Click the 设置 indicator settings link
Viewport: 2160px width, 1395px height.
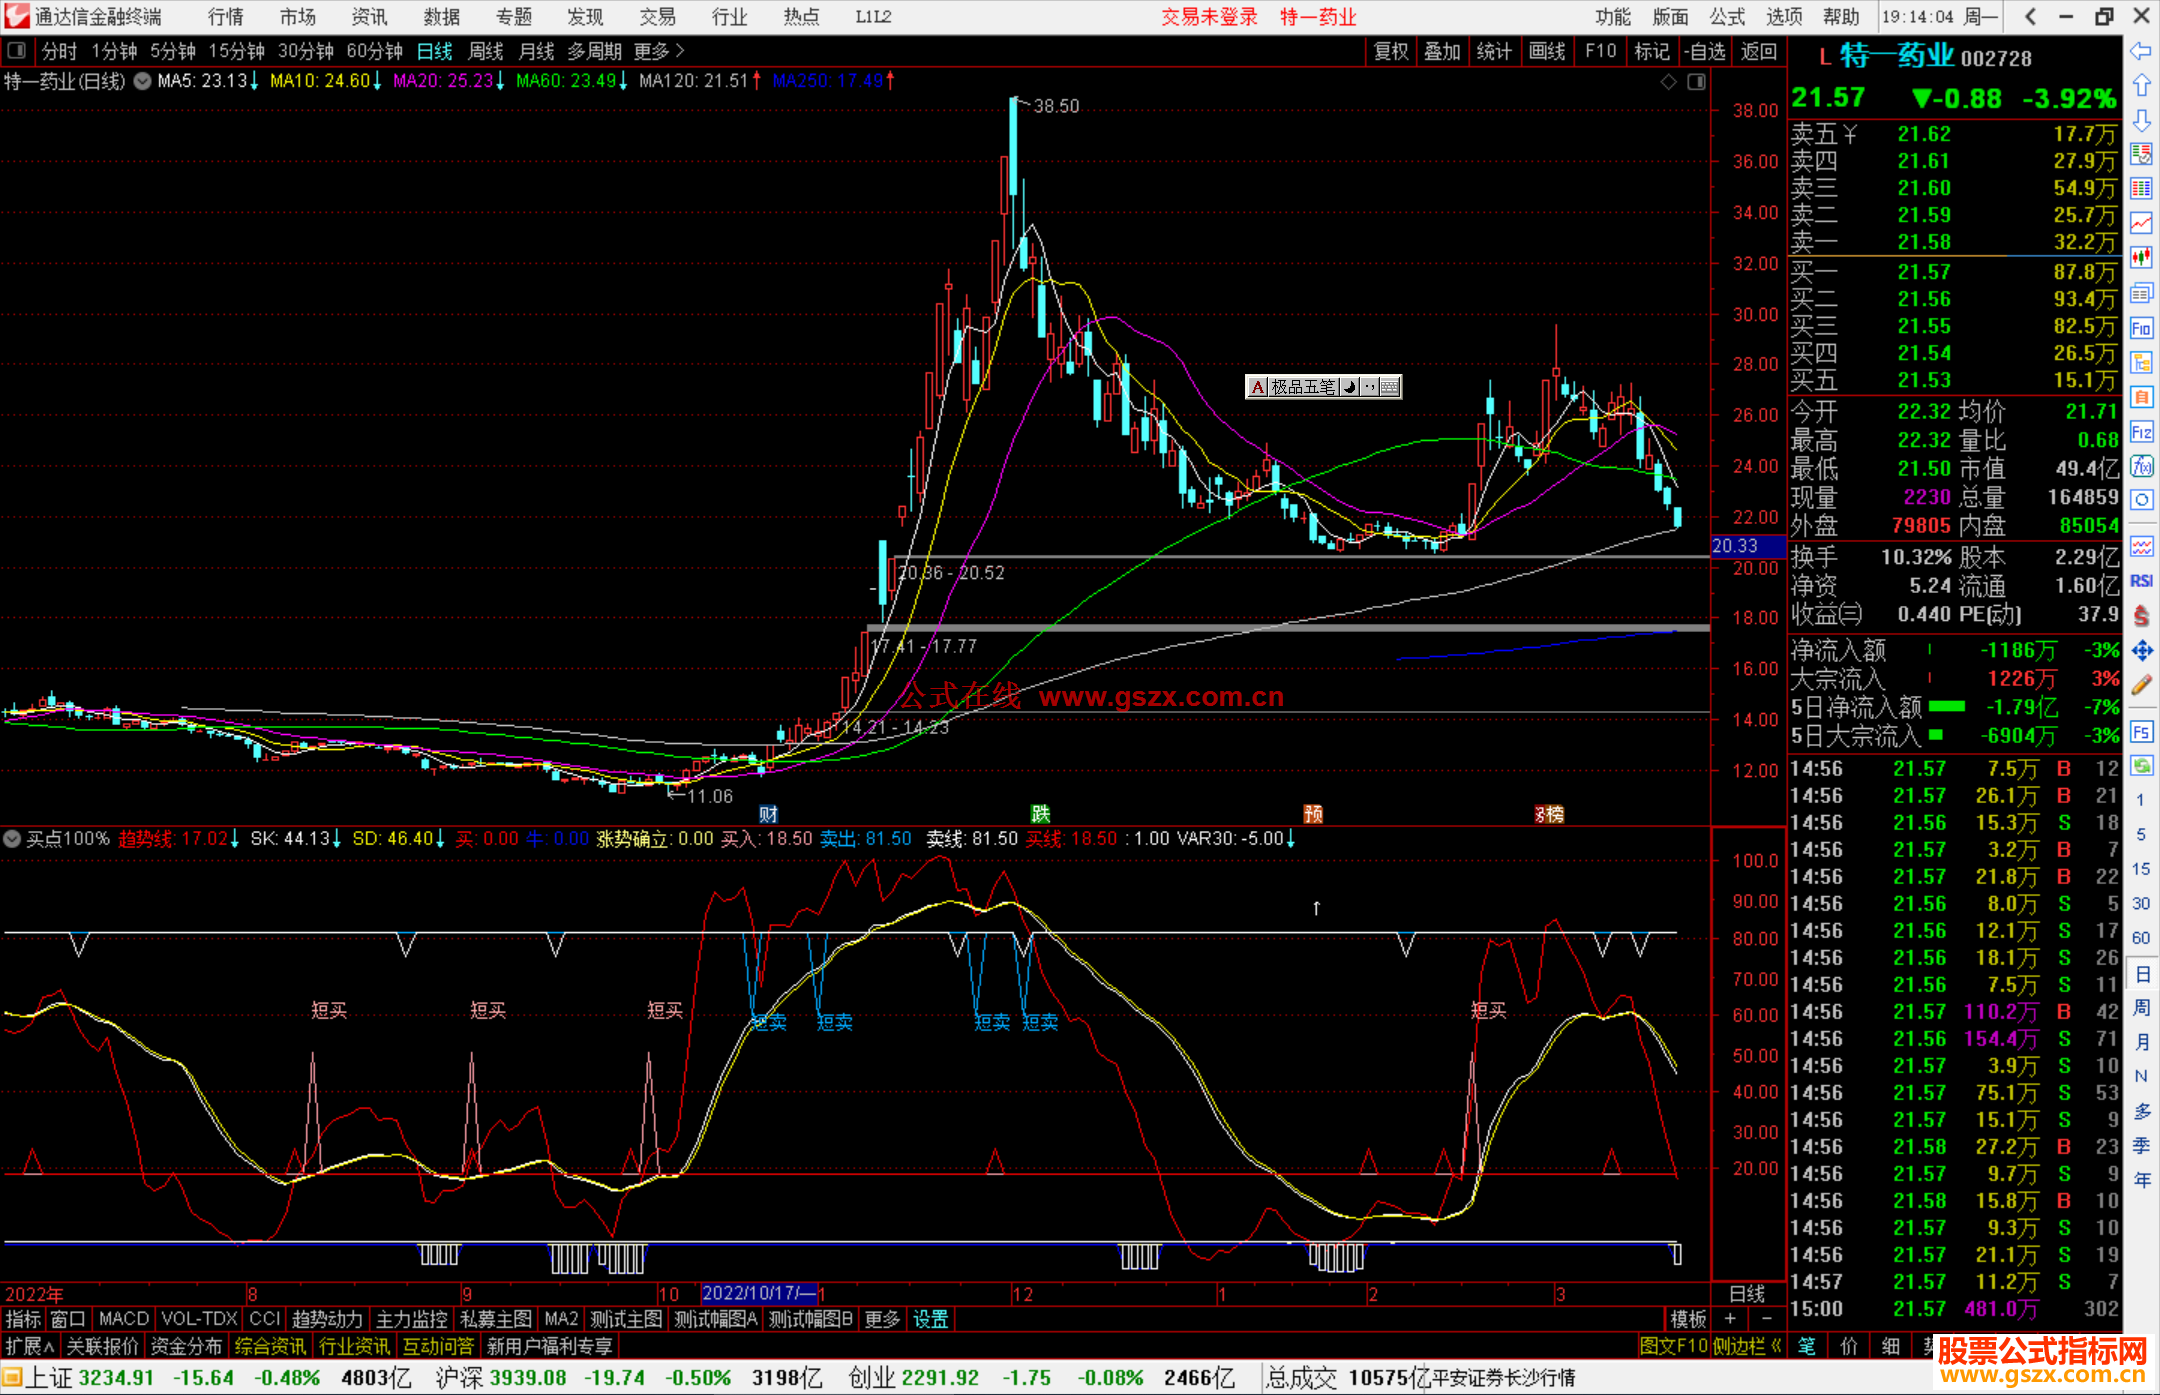(930, 1319)
